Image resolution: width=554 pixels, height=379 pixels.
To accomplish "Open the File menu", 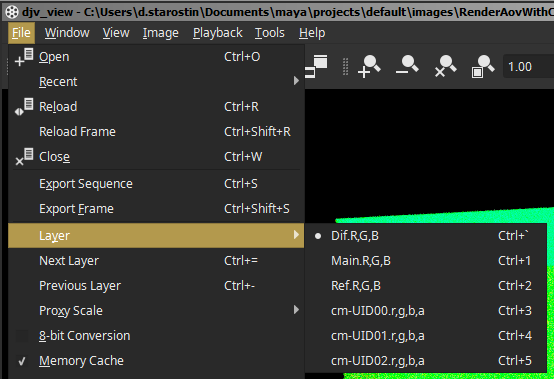I will 21,33.
